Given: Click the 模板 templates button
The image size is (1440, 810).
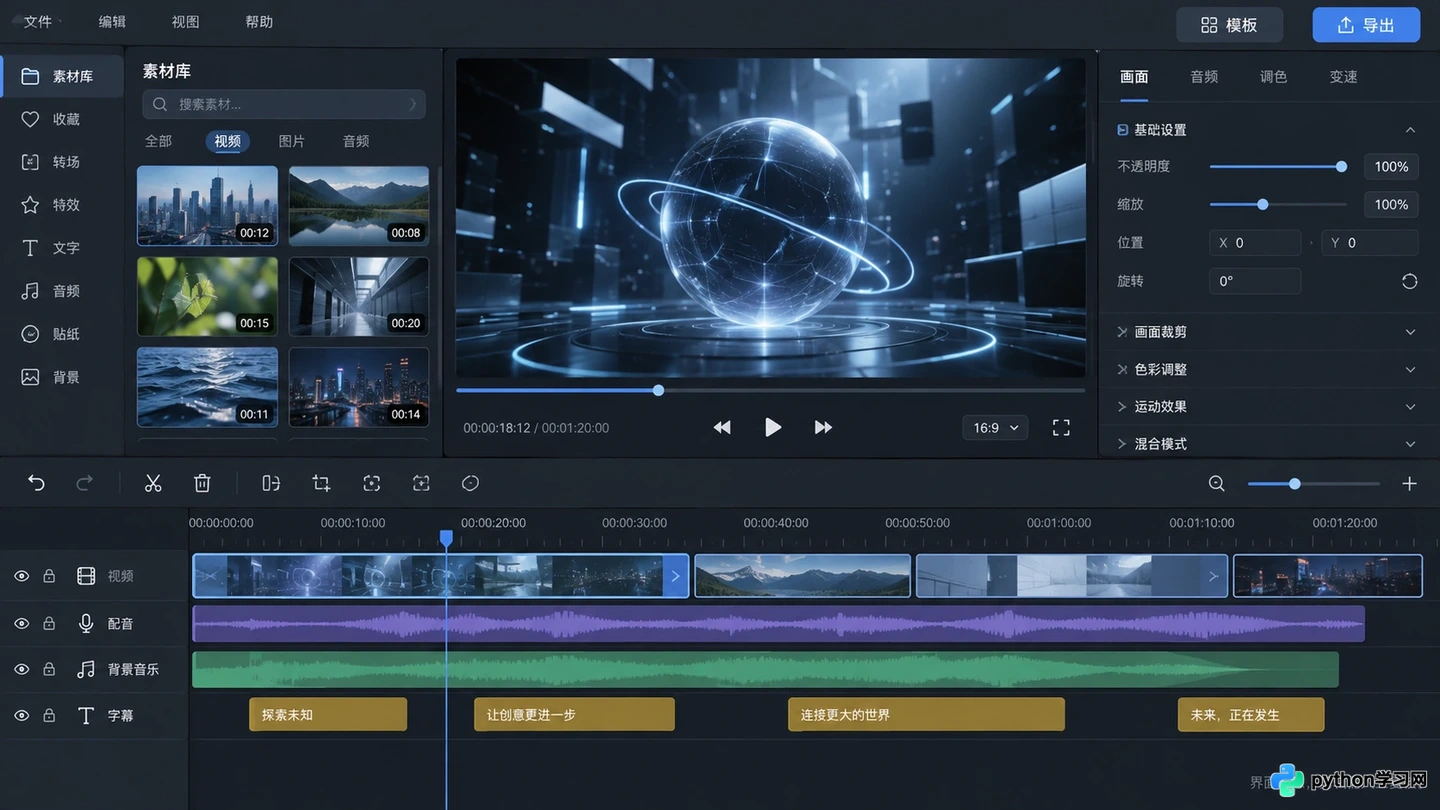Looking at the screenshot, I should [x=1229, y=25].
